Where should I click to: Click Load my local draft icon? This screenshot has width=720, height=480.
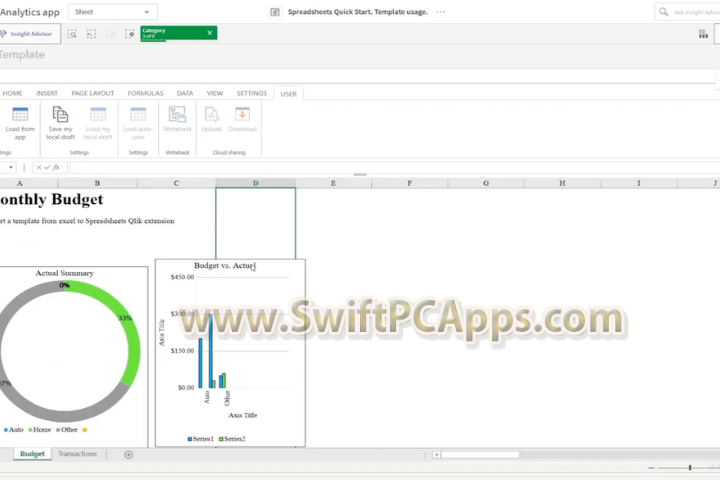(98, 114)
